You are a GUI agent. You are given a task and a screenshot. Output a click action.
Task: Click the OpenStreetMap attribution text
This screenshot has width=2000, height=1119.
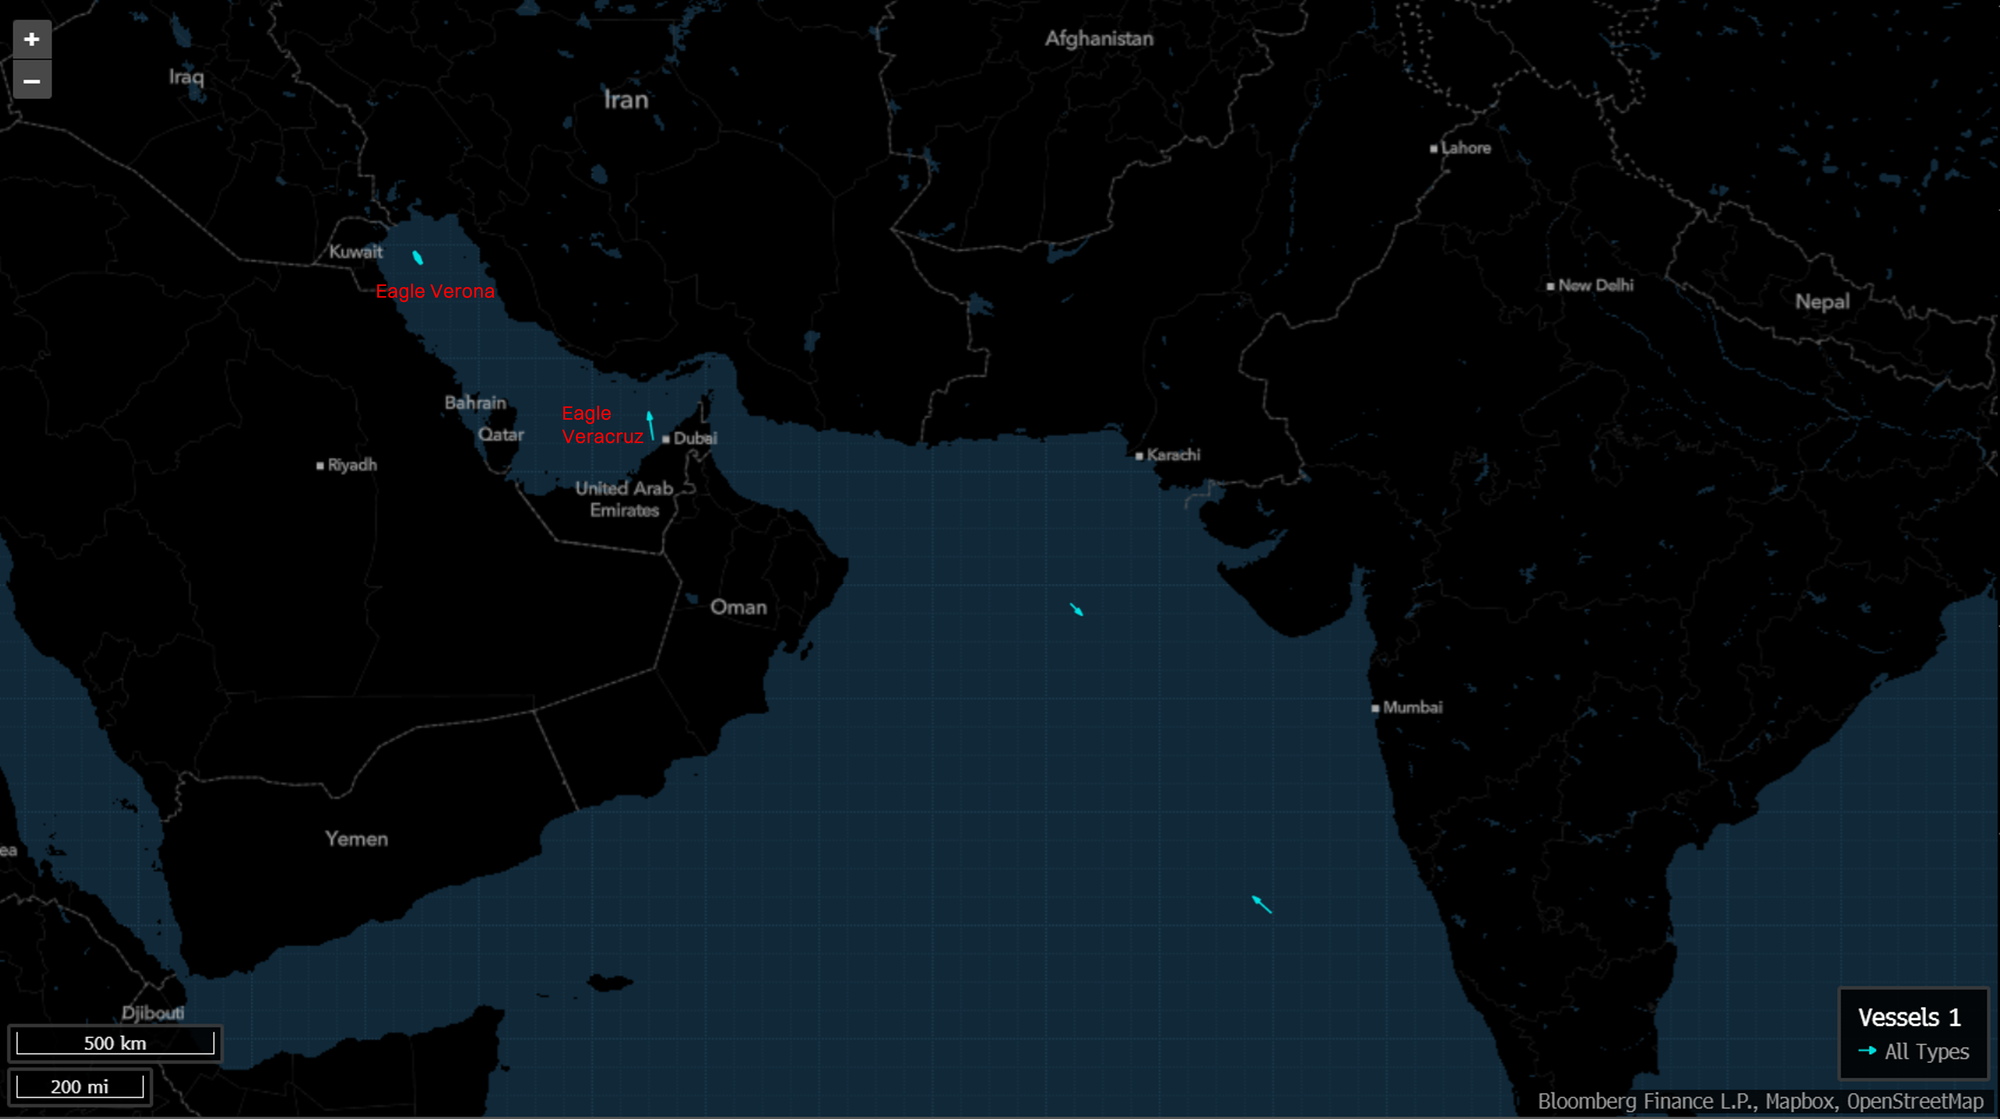tap(1914, 1101)
